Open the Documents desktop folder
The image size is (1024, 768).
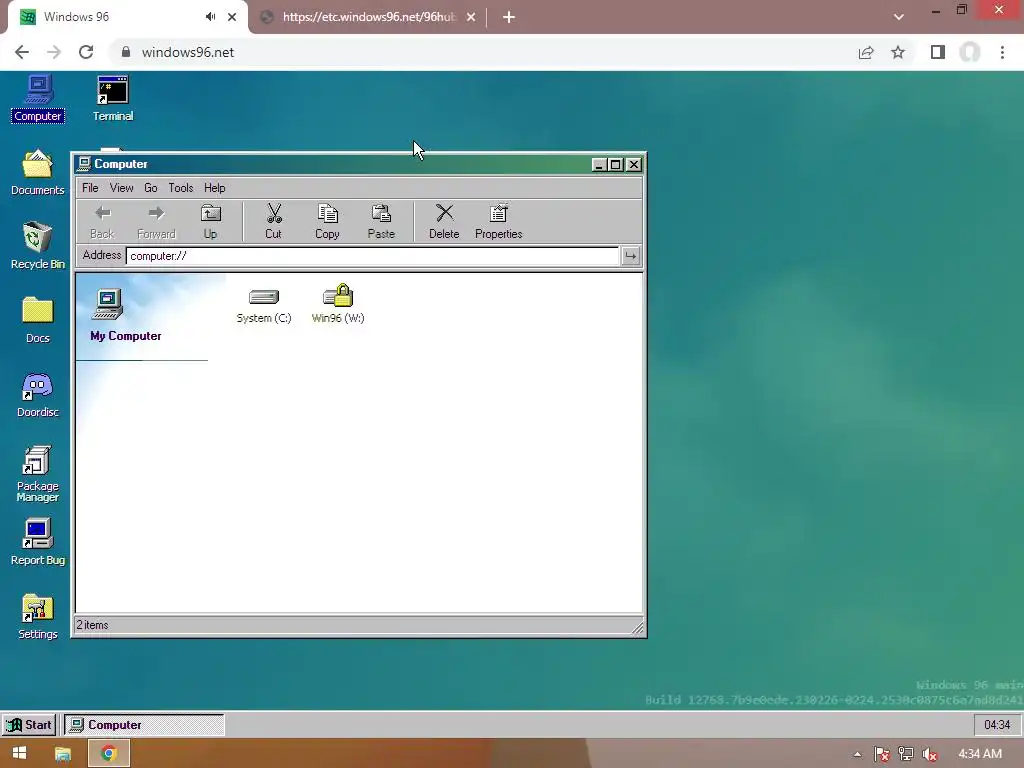tap(37, 173)
